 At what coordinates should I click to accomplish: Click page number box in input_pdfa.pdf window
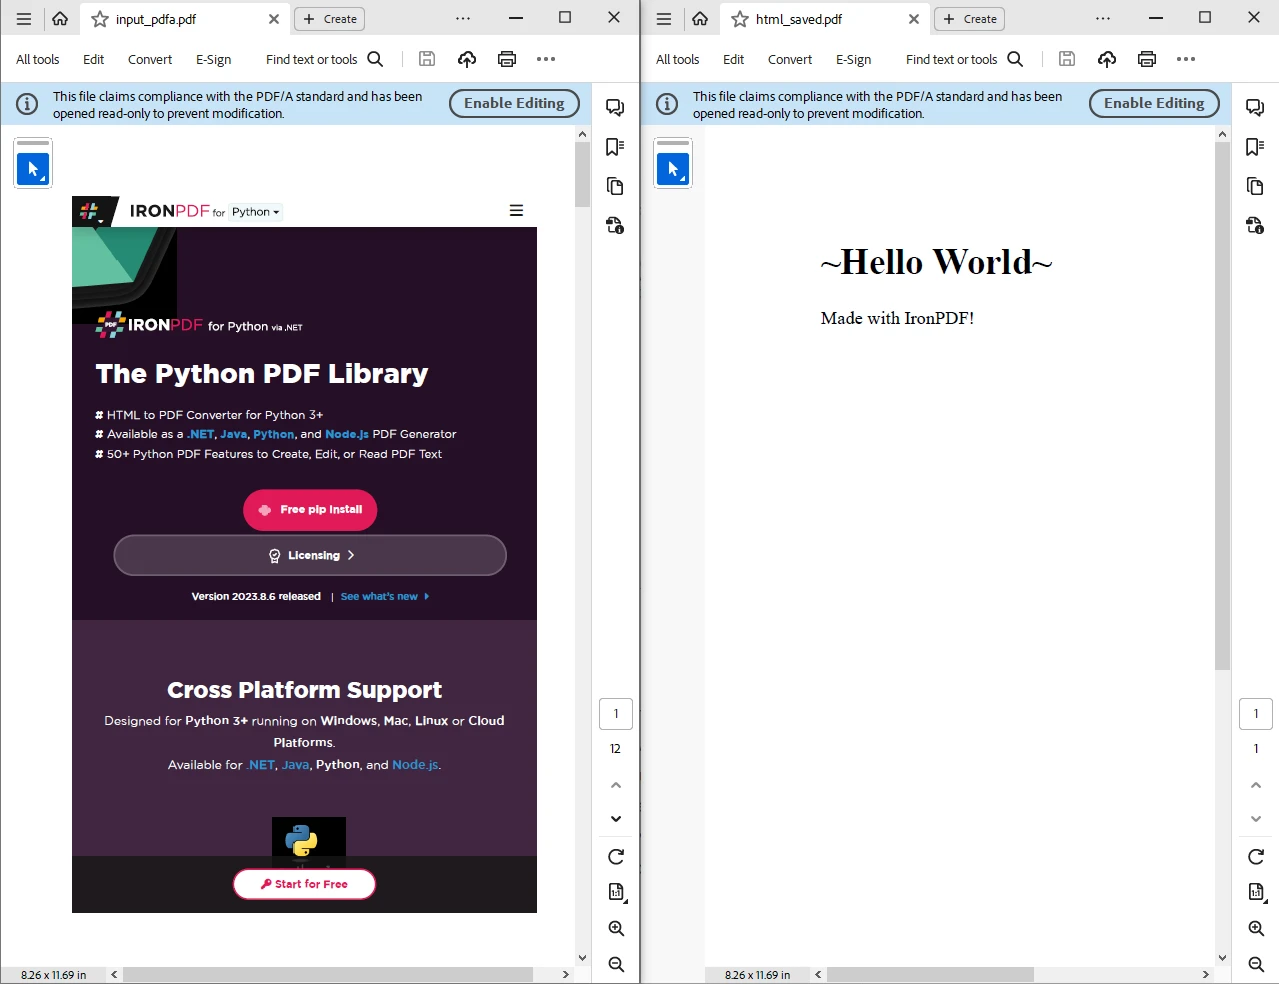[x=616, y=714]
